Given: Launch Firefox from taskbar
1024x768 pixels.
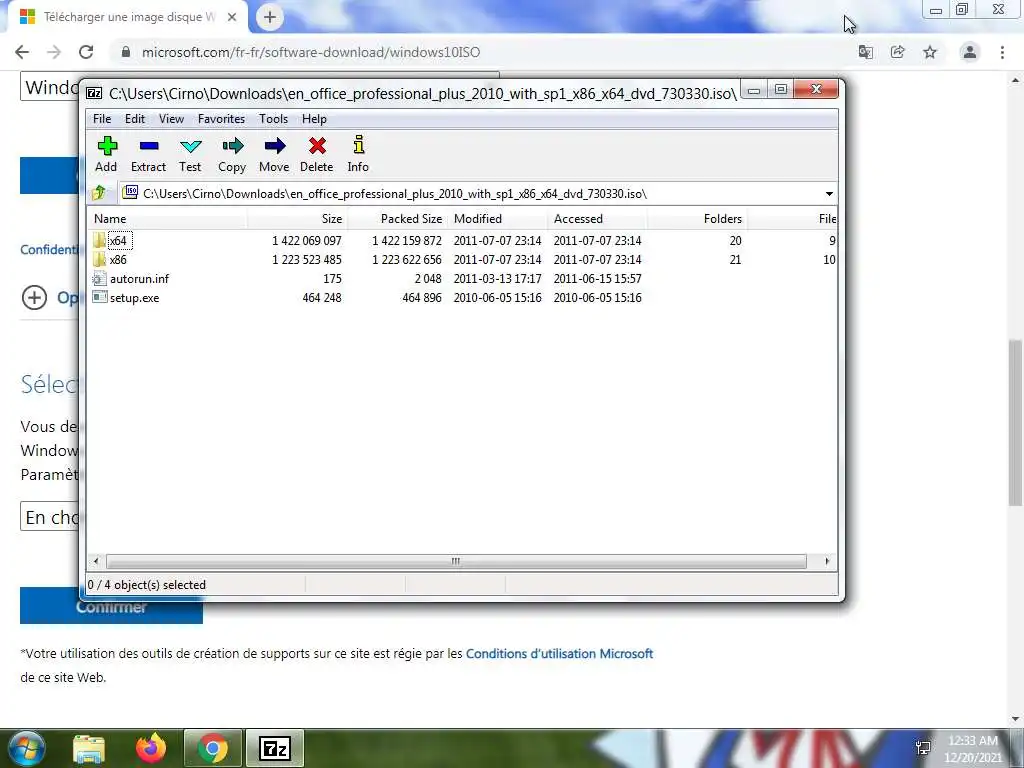Looking at the screenshot, I should pyautogui.click(x=151, y=748).
